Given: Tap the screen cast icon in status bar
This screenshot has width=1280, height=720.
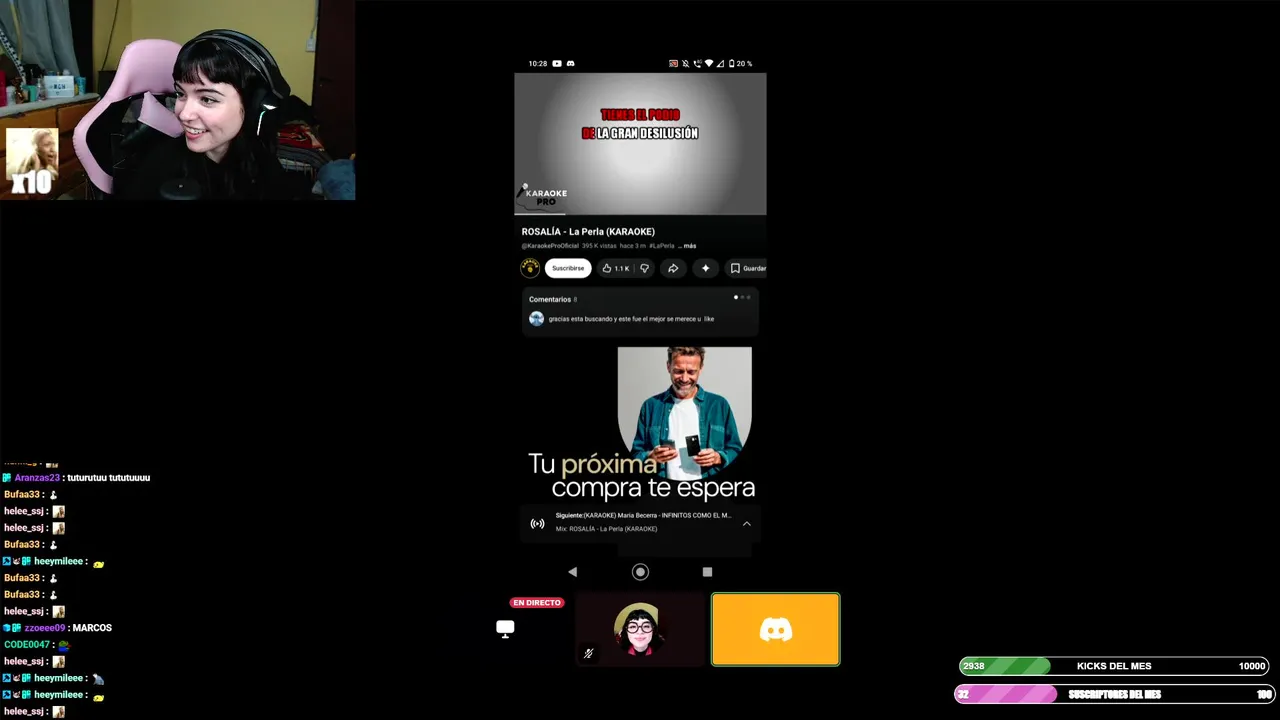Looking at the screenshot, I should coord(674,63).
